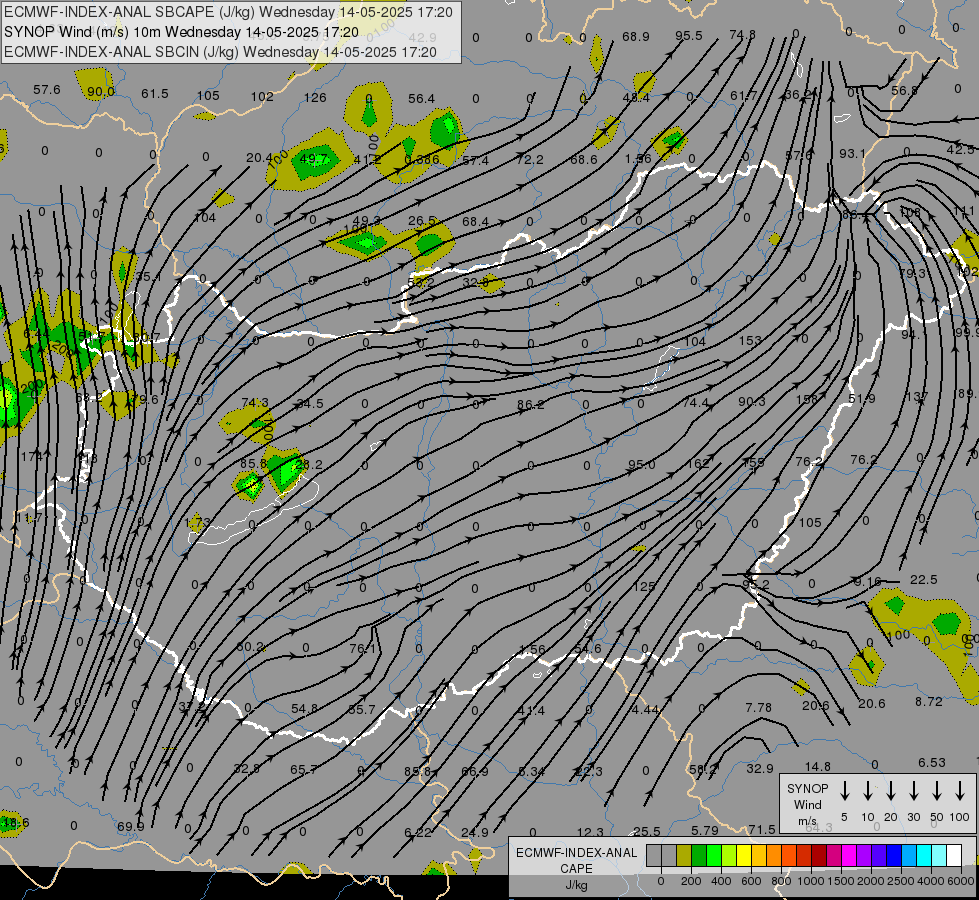This screenshot has width=979, height=900.
Task: Click the grid value 162
Action: pyautogui.click(x=697, y=463)
